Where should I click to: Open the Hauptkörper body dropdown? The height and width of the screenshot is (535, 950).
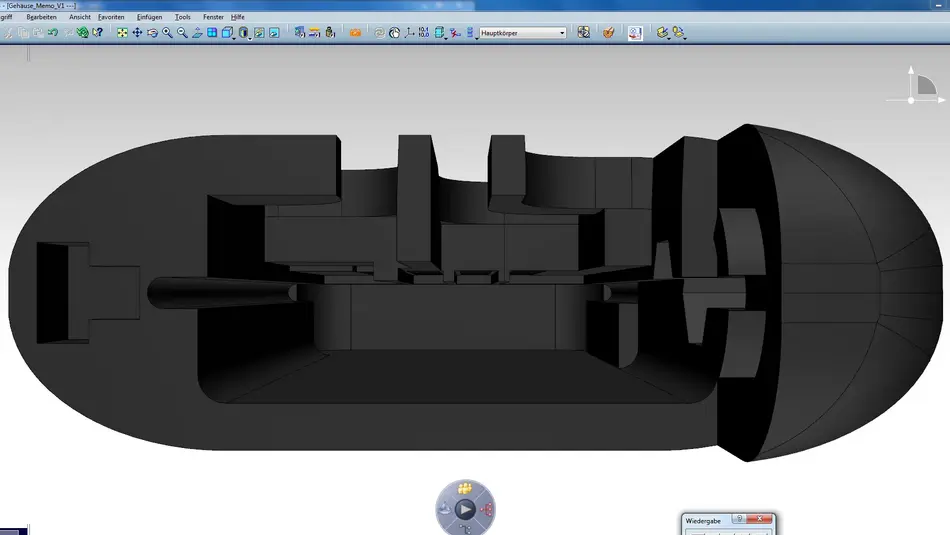tap(561, 33)
